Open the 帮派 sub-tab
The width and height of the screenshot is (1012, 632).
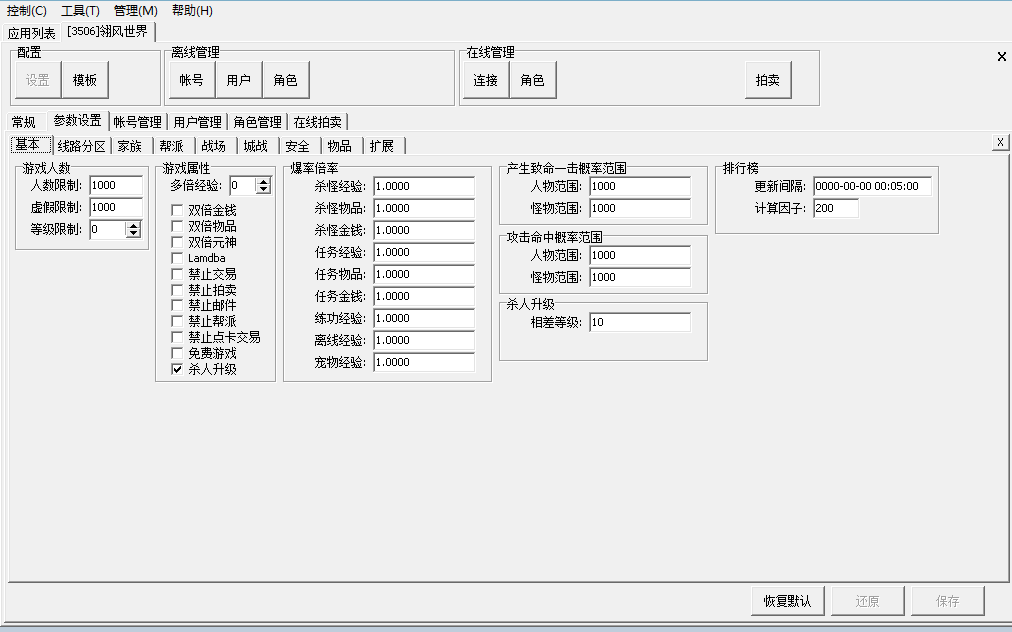click(172, 146)
